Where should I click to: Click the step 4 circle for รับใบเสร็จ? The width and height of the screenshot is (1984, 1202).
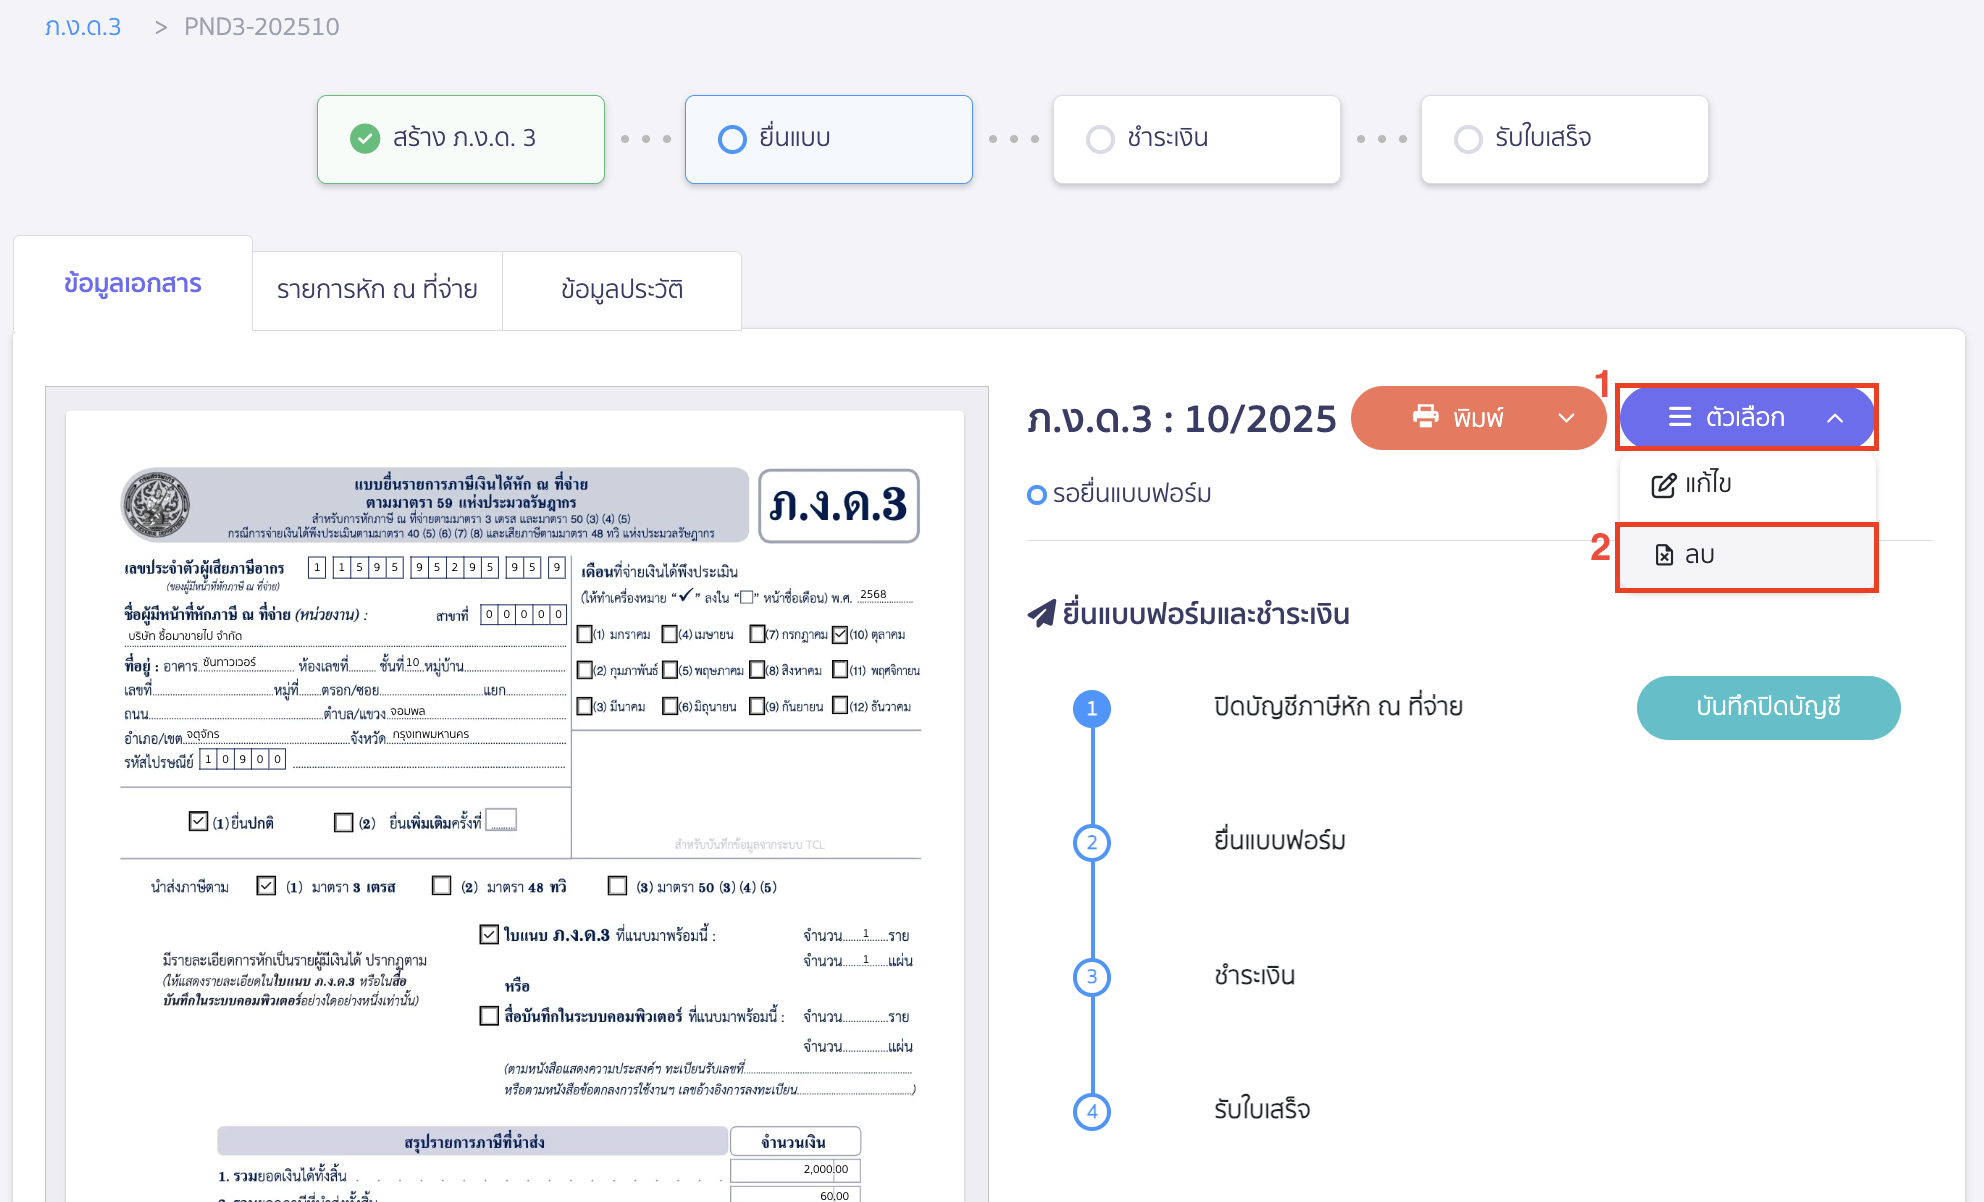[1092, 1111]
